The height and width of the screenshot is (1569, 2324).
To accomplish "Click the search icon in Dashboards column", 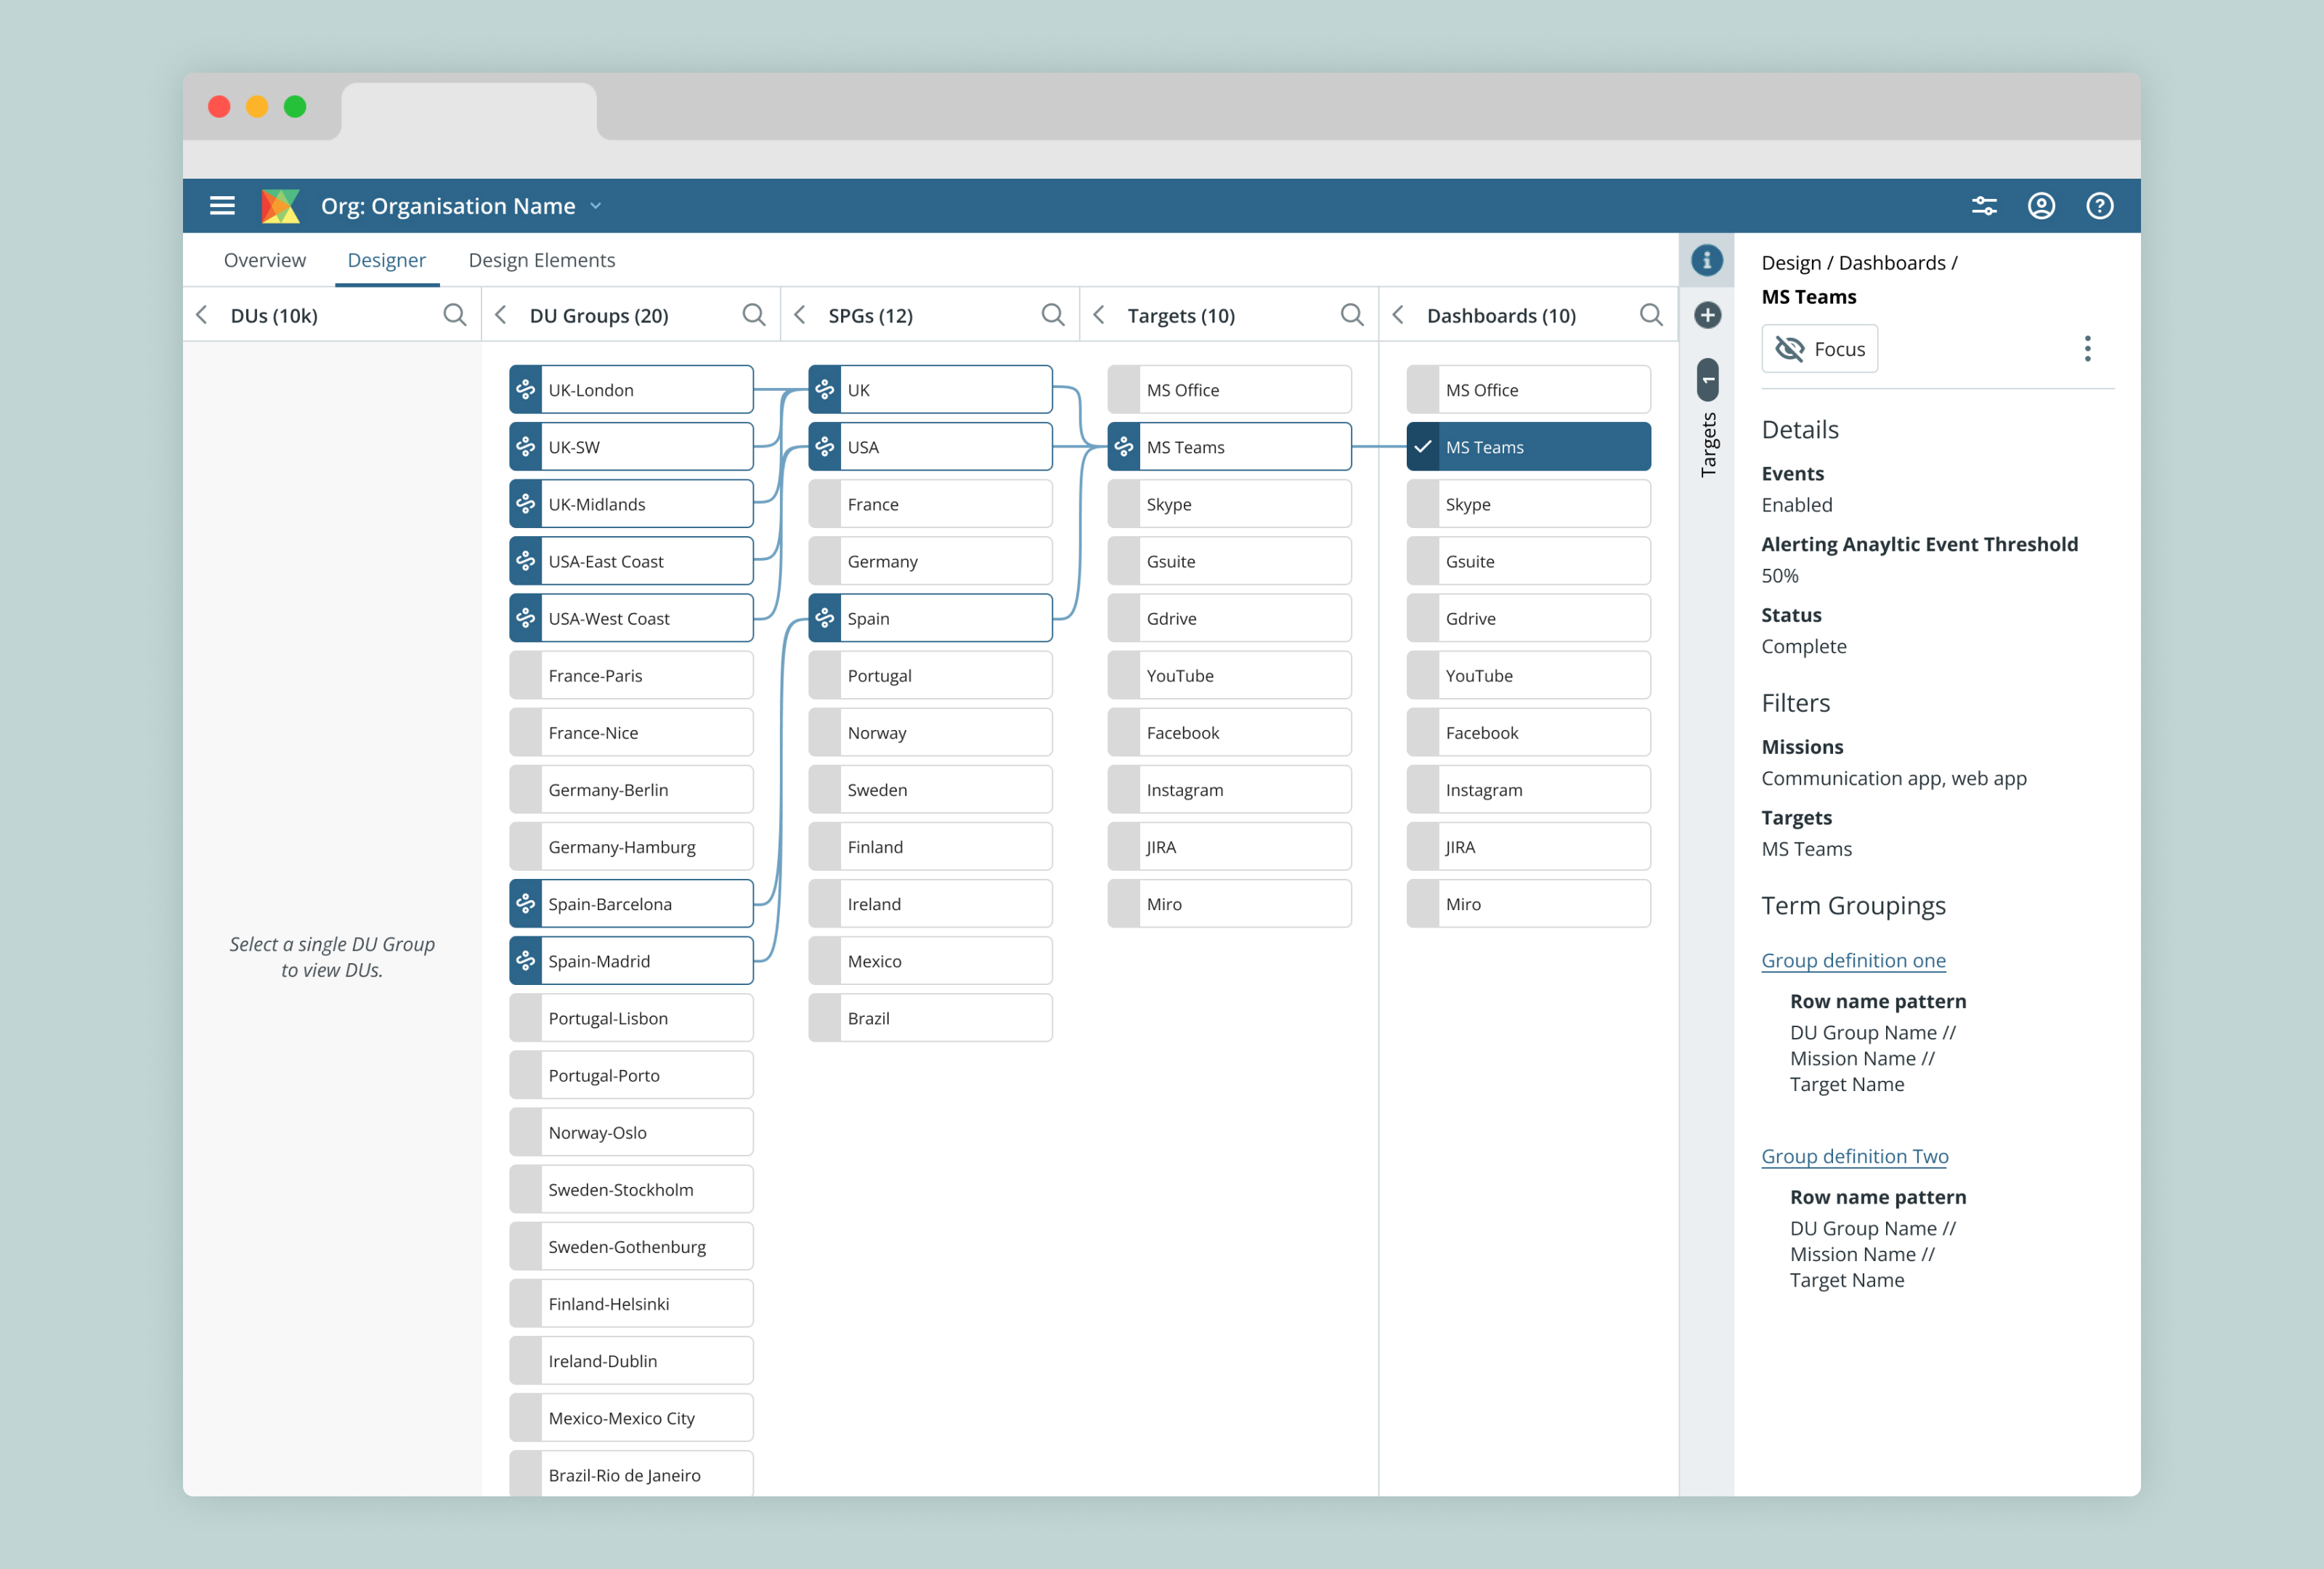I will [x=1651, y=315].
